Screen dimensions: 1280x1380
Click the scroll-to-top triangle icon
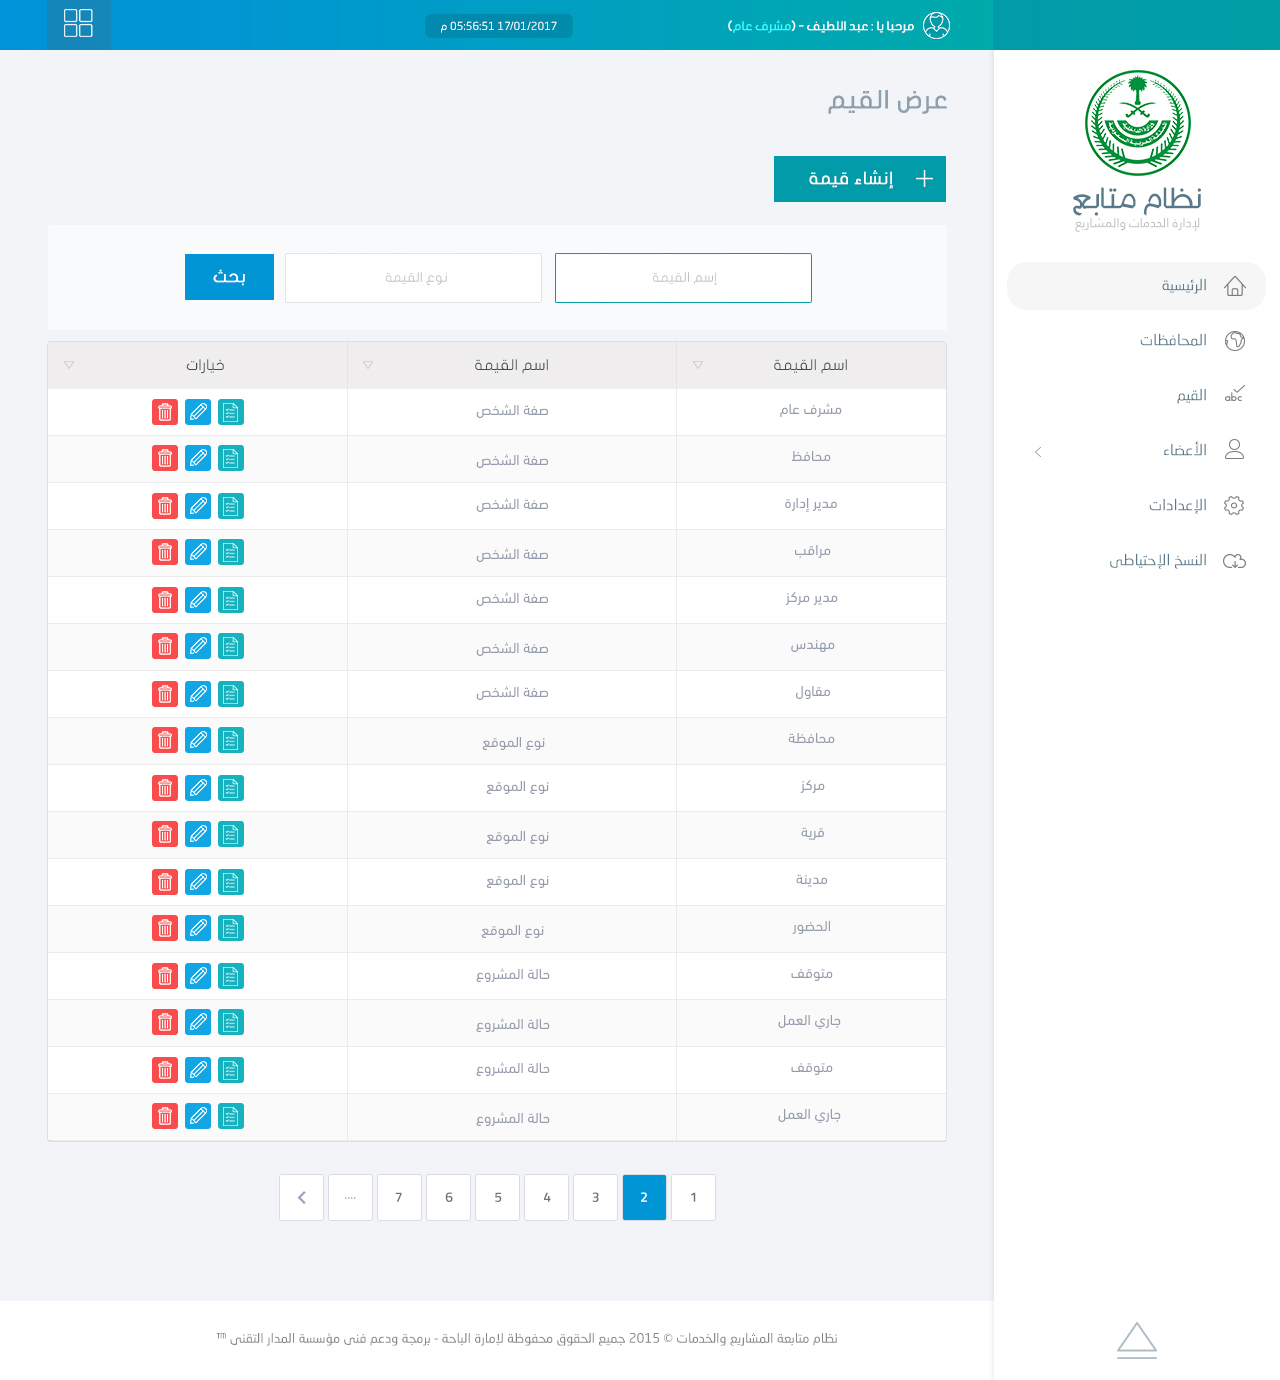click(x=1137, y=1340)
